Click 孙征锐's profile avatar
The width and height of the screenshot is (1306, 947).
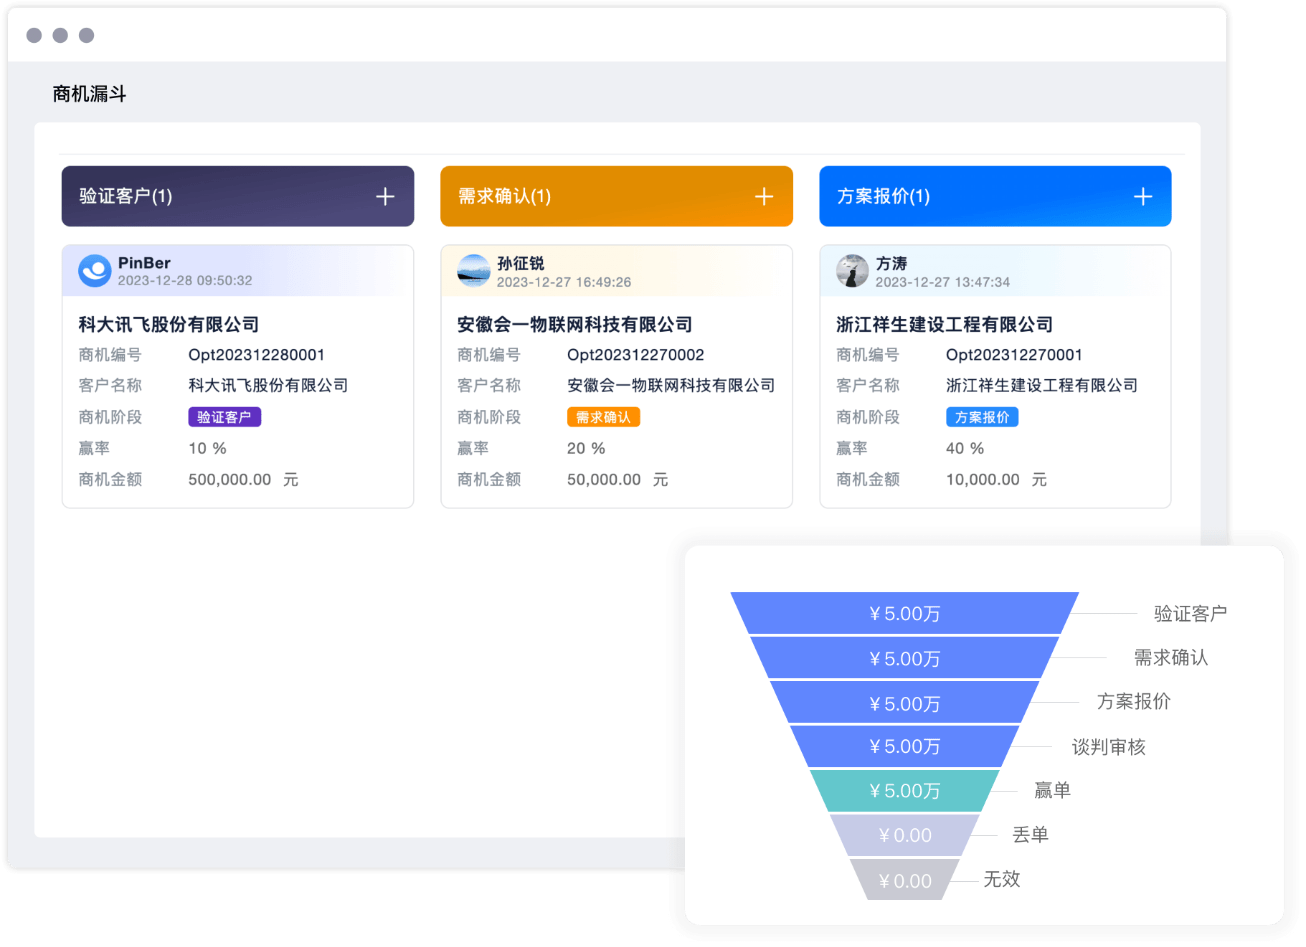click(x=473, y=271)
